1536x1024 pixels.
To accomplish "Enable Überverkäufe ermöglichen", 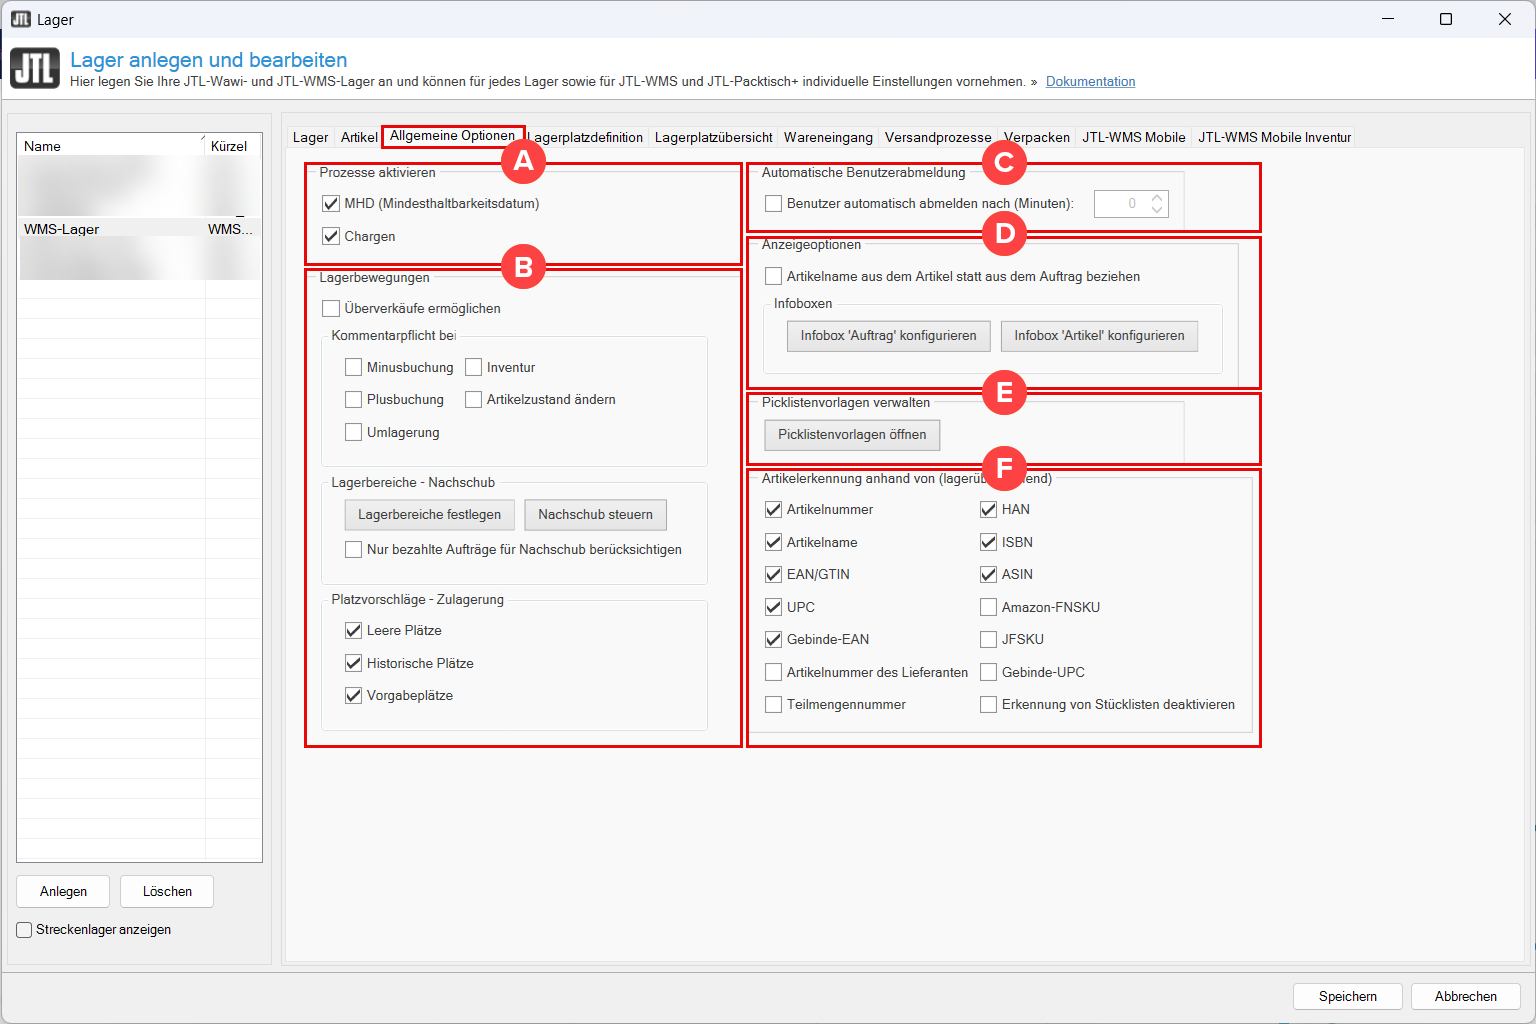I will point(331,309).
